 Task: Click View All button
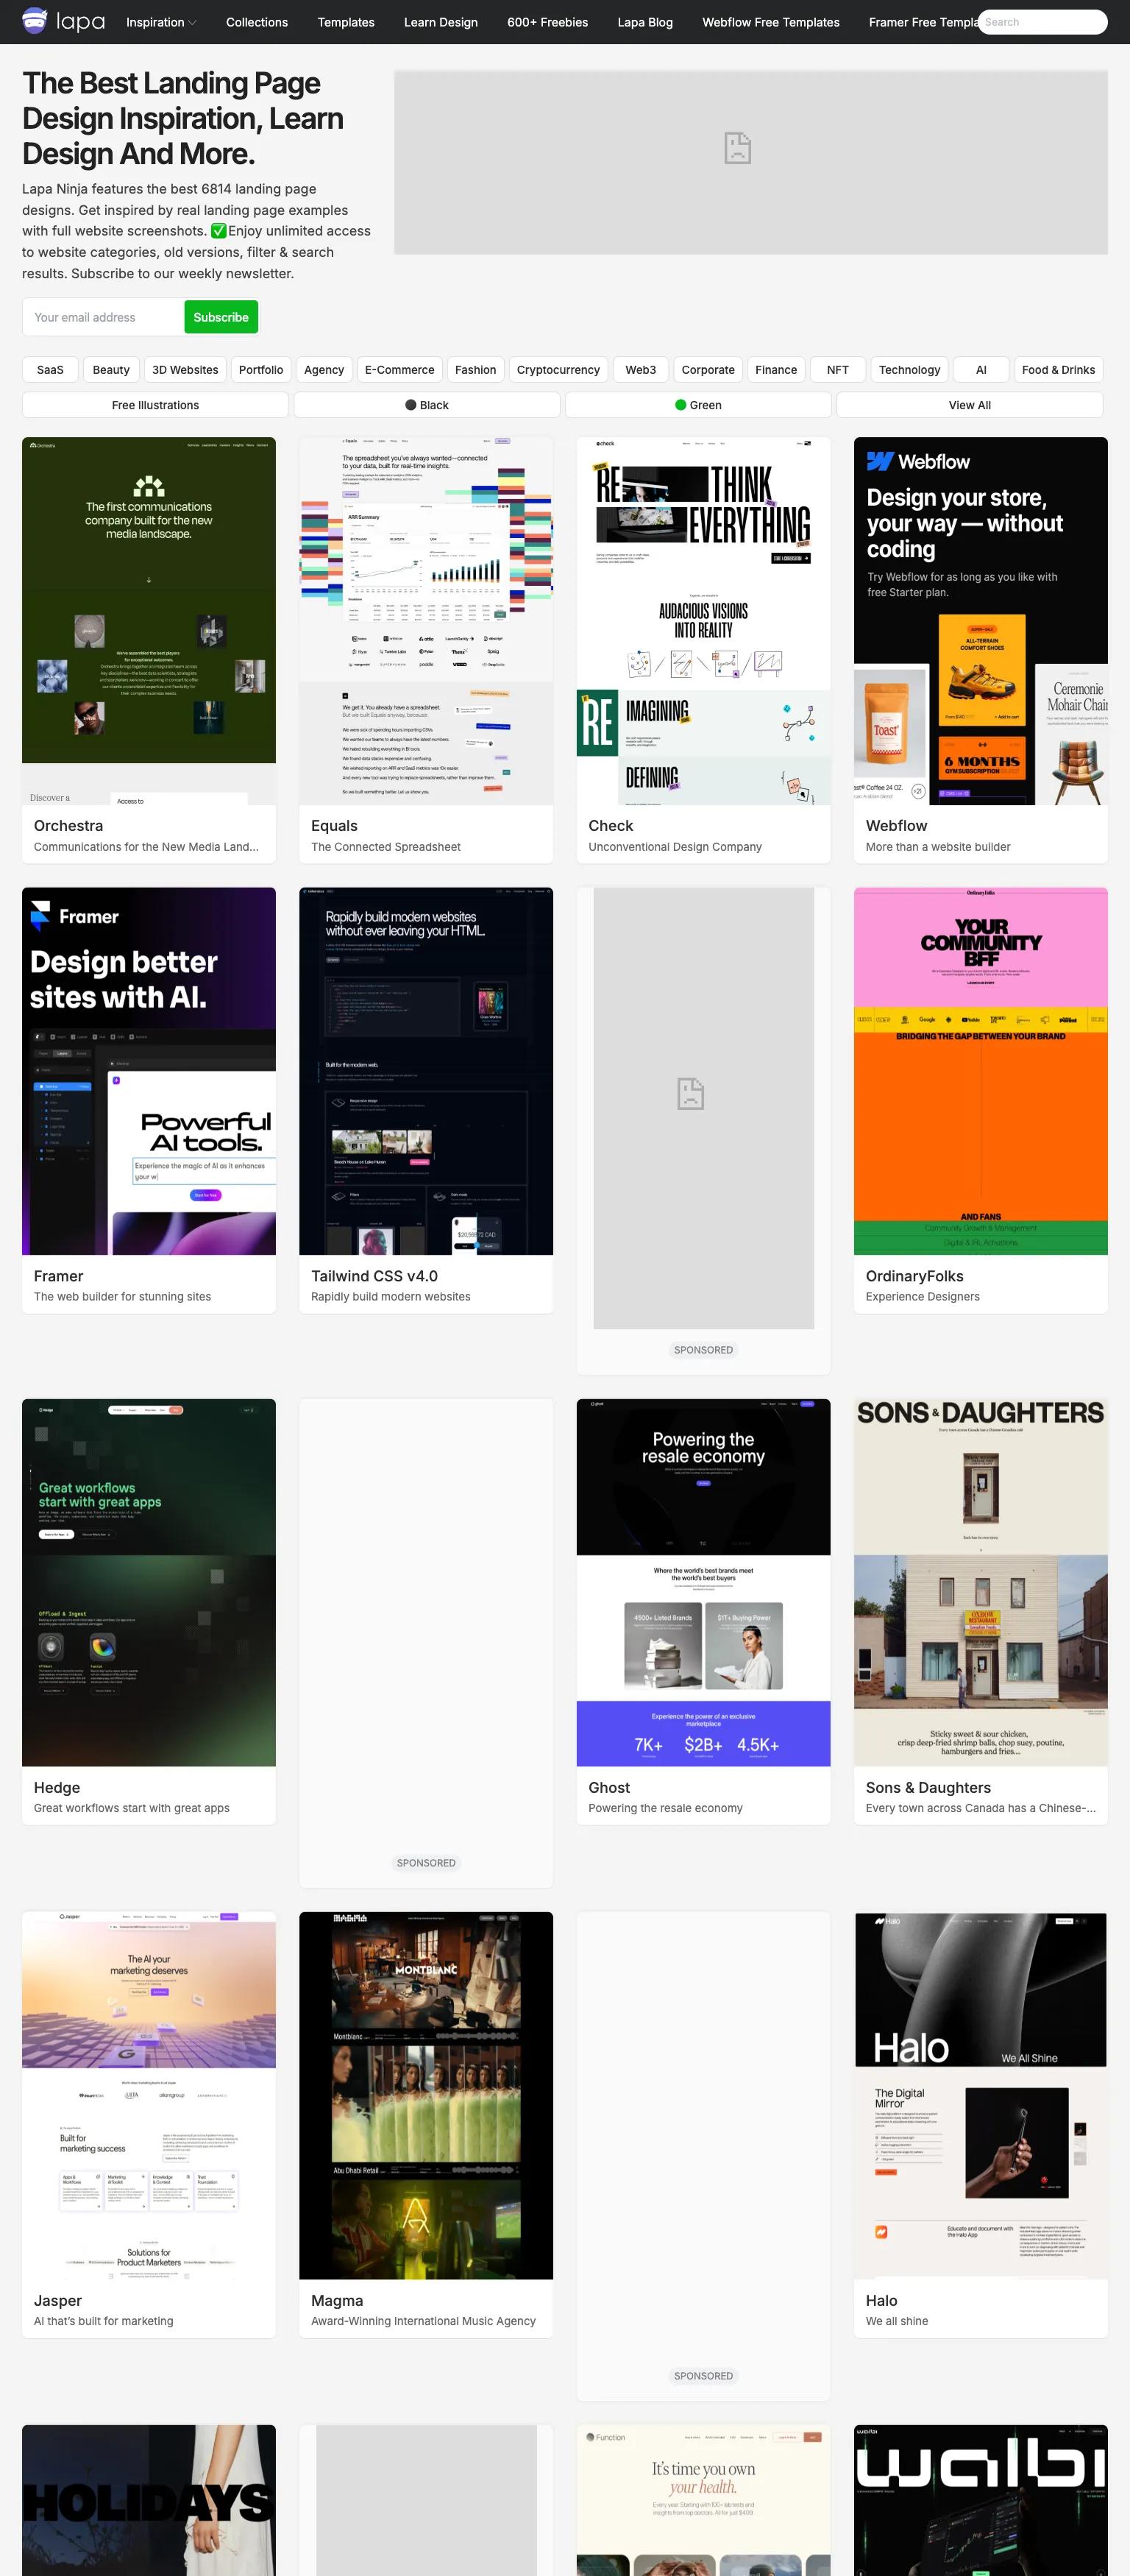969,405
